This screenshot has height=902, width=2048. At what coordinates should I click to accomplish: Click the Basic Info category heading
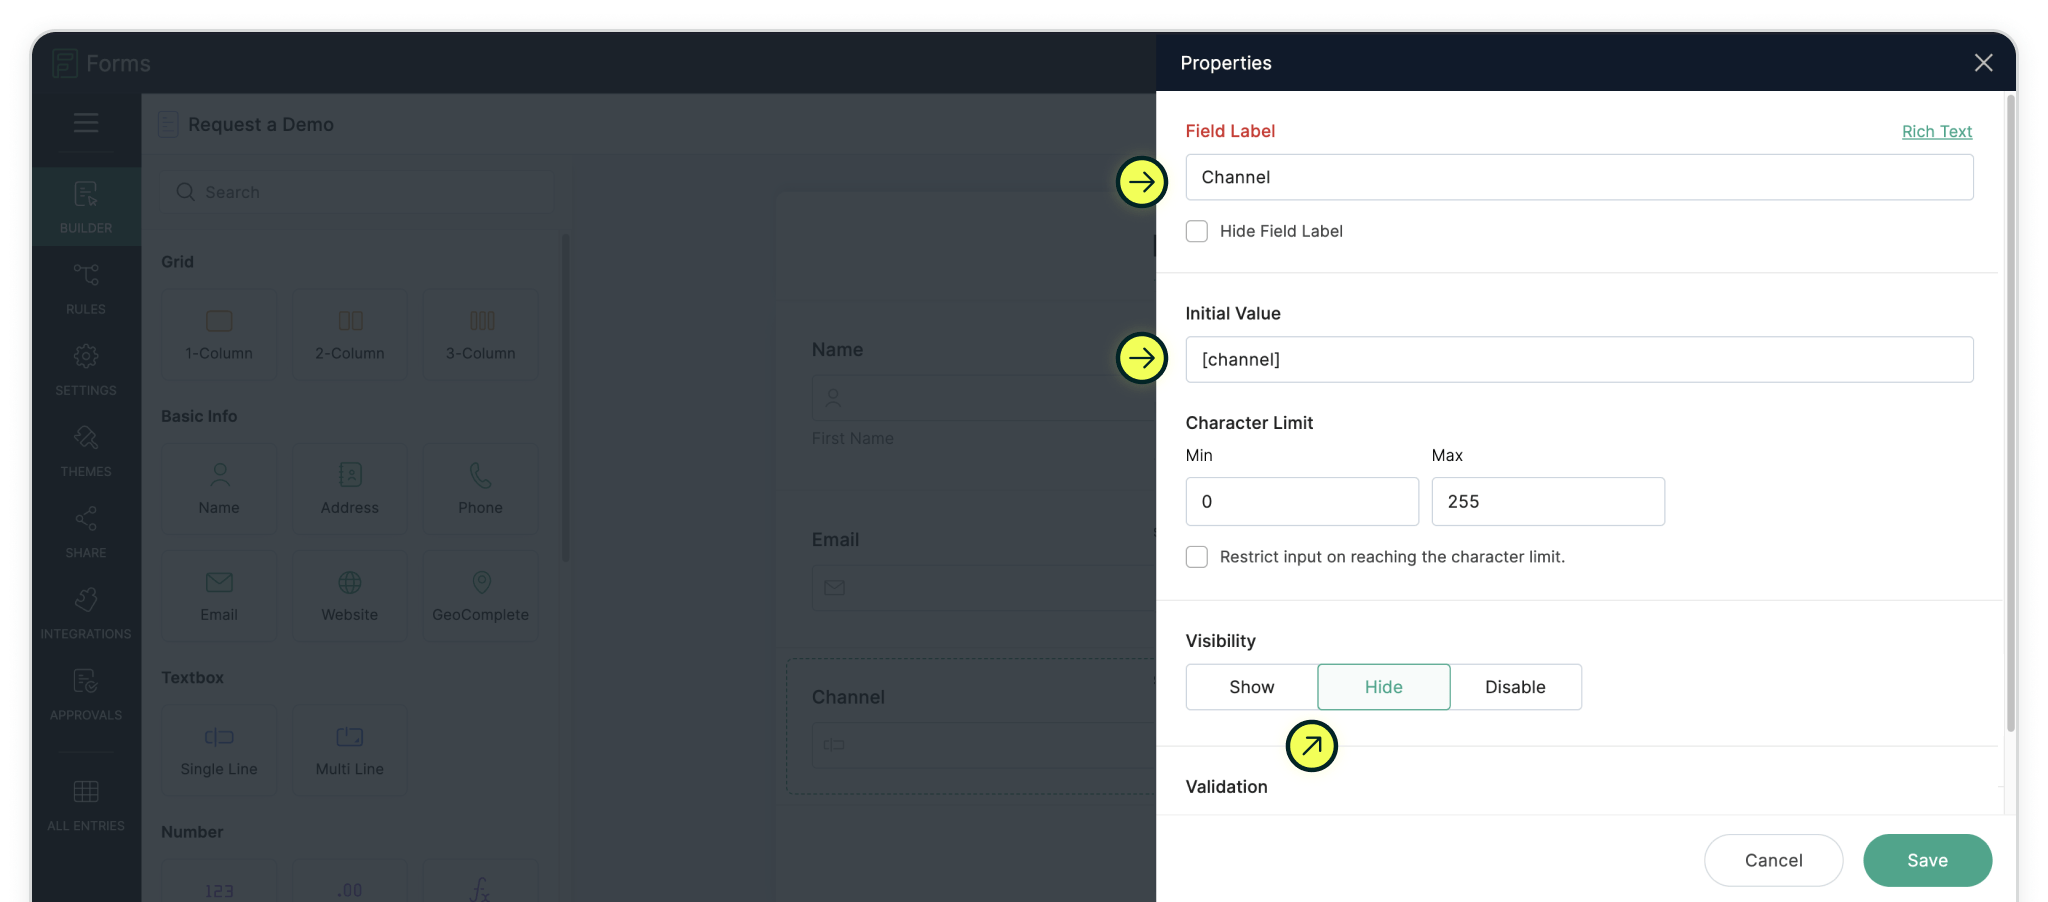[199, 416]
